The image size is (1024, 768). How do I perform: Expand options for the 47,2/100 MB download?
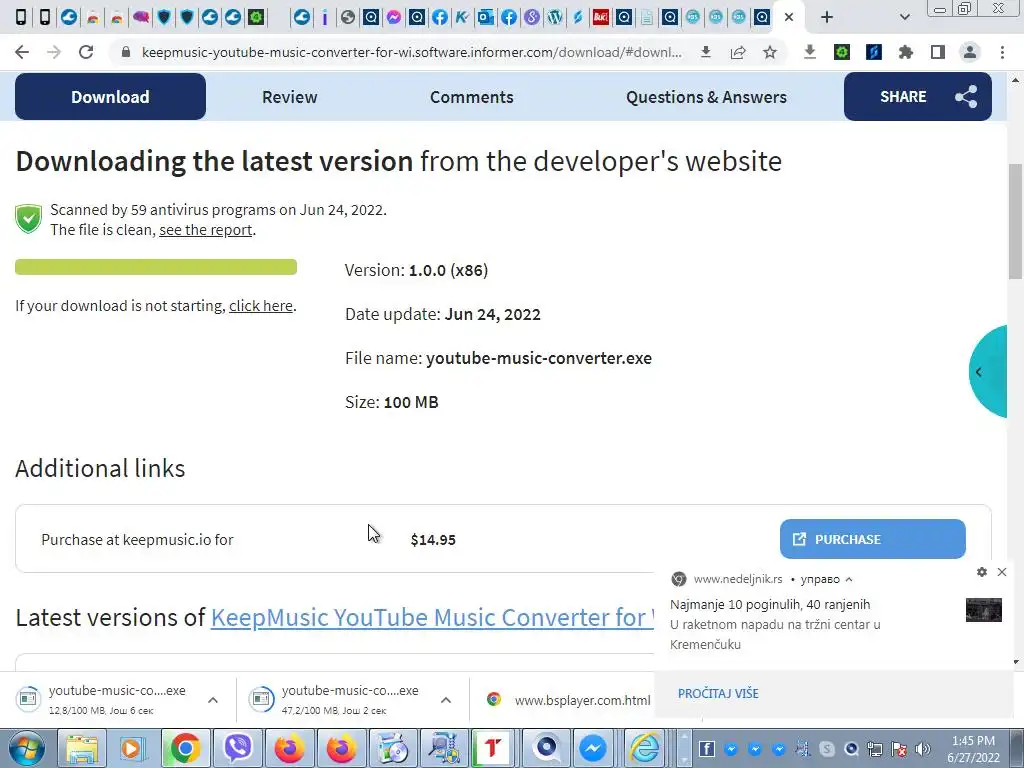(x=446, y=700)
